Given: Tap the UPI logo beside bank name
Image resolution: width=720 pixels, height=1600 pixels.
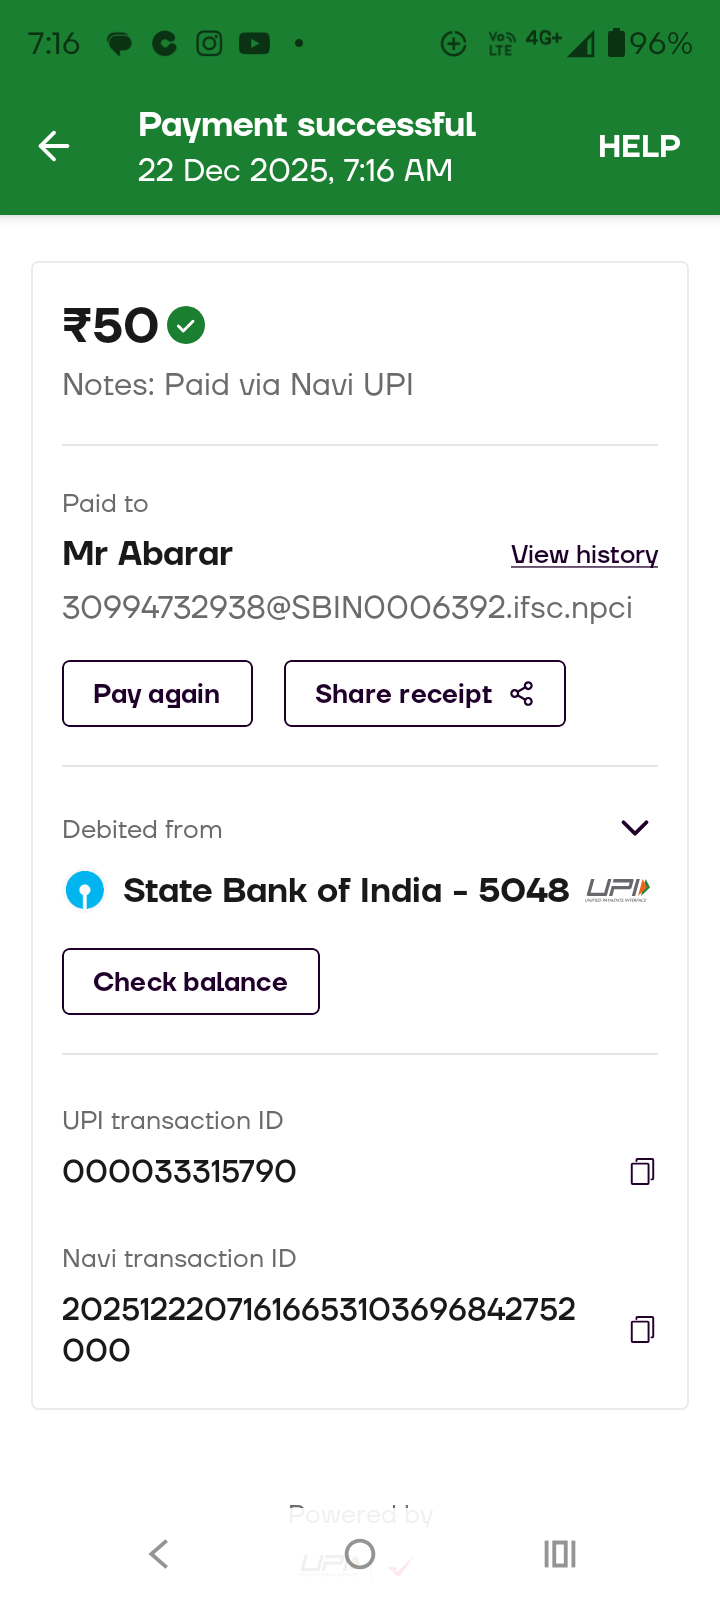Looking at the screenshot, I should 617,889.
